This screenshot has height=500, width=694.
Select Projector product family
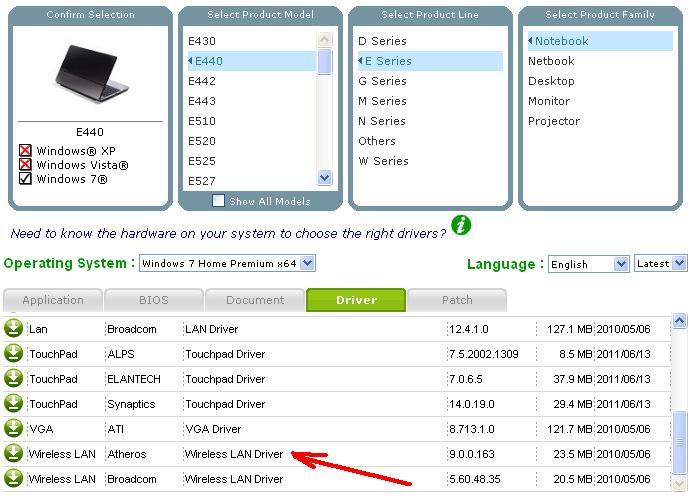click(x=554, y=121)
